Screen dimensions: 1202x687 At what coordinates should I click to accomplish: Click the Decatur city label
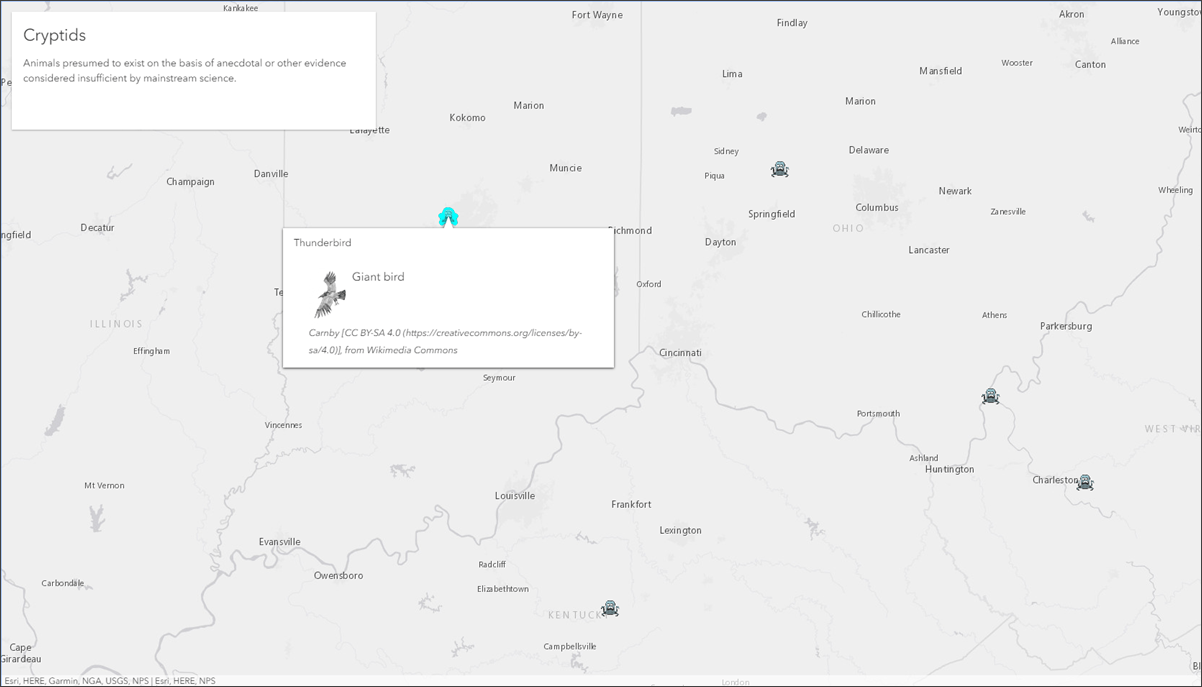click(97, 227)
